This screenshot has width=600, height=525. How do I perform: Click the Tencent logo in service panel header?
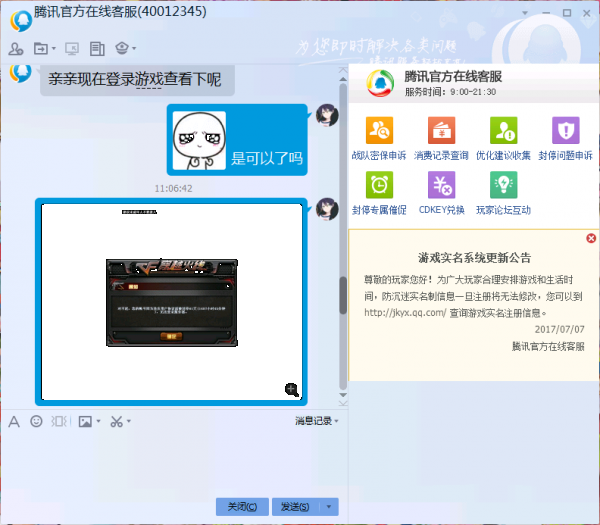point(380,83)
